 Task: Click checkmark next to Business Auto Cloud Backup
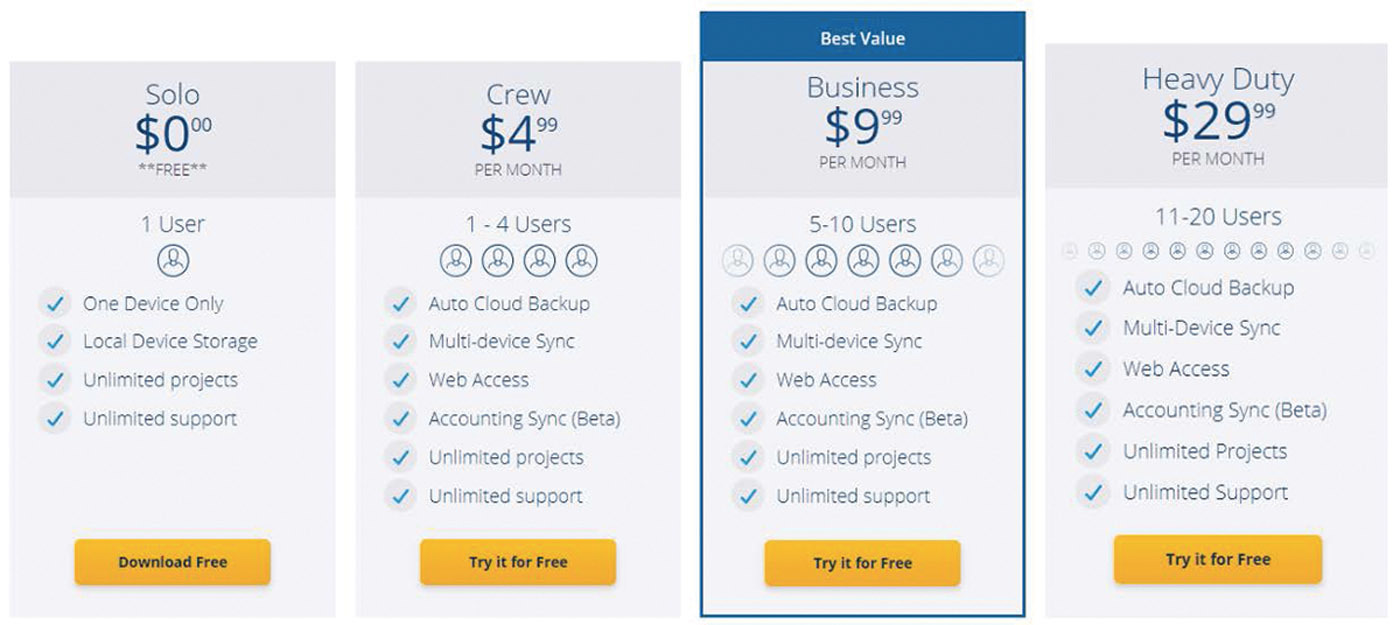pyautogui.click(x=748, y=303)
